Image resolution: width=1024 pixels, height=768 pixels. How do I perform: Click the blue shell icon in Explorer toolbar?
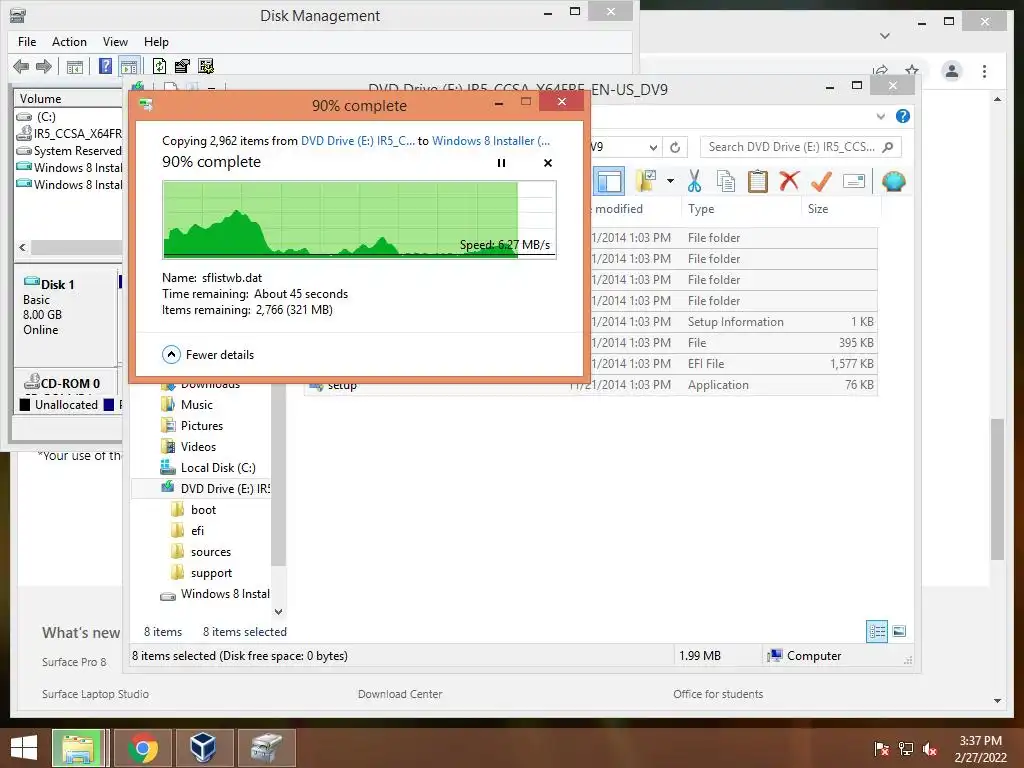(x=893, y=181)
